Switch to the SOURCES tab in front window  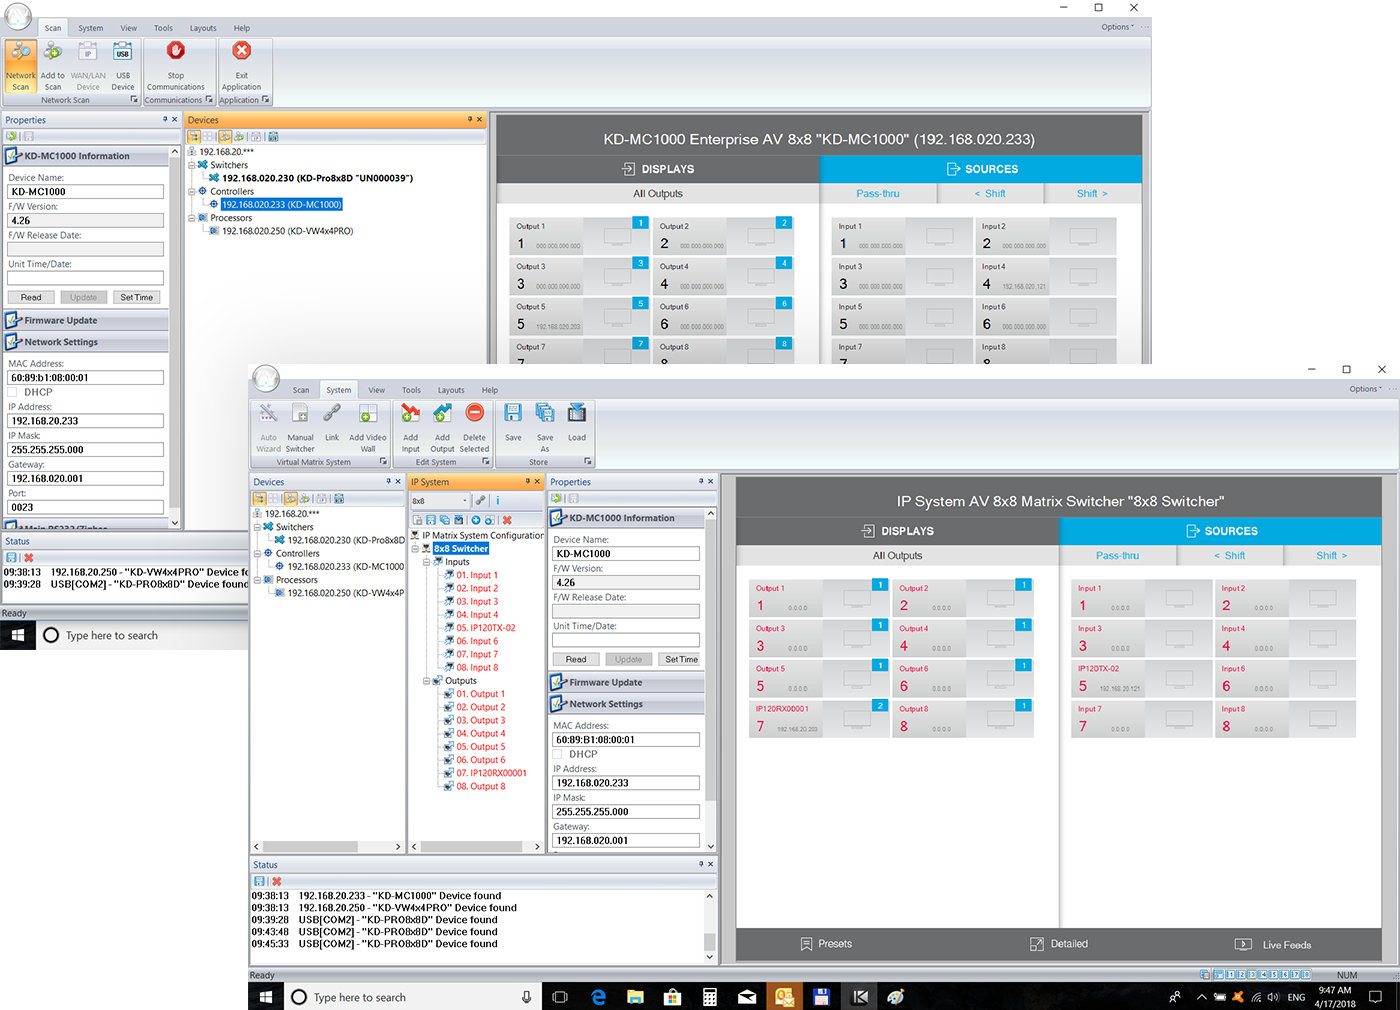tap(1220, 532)
